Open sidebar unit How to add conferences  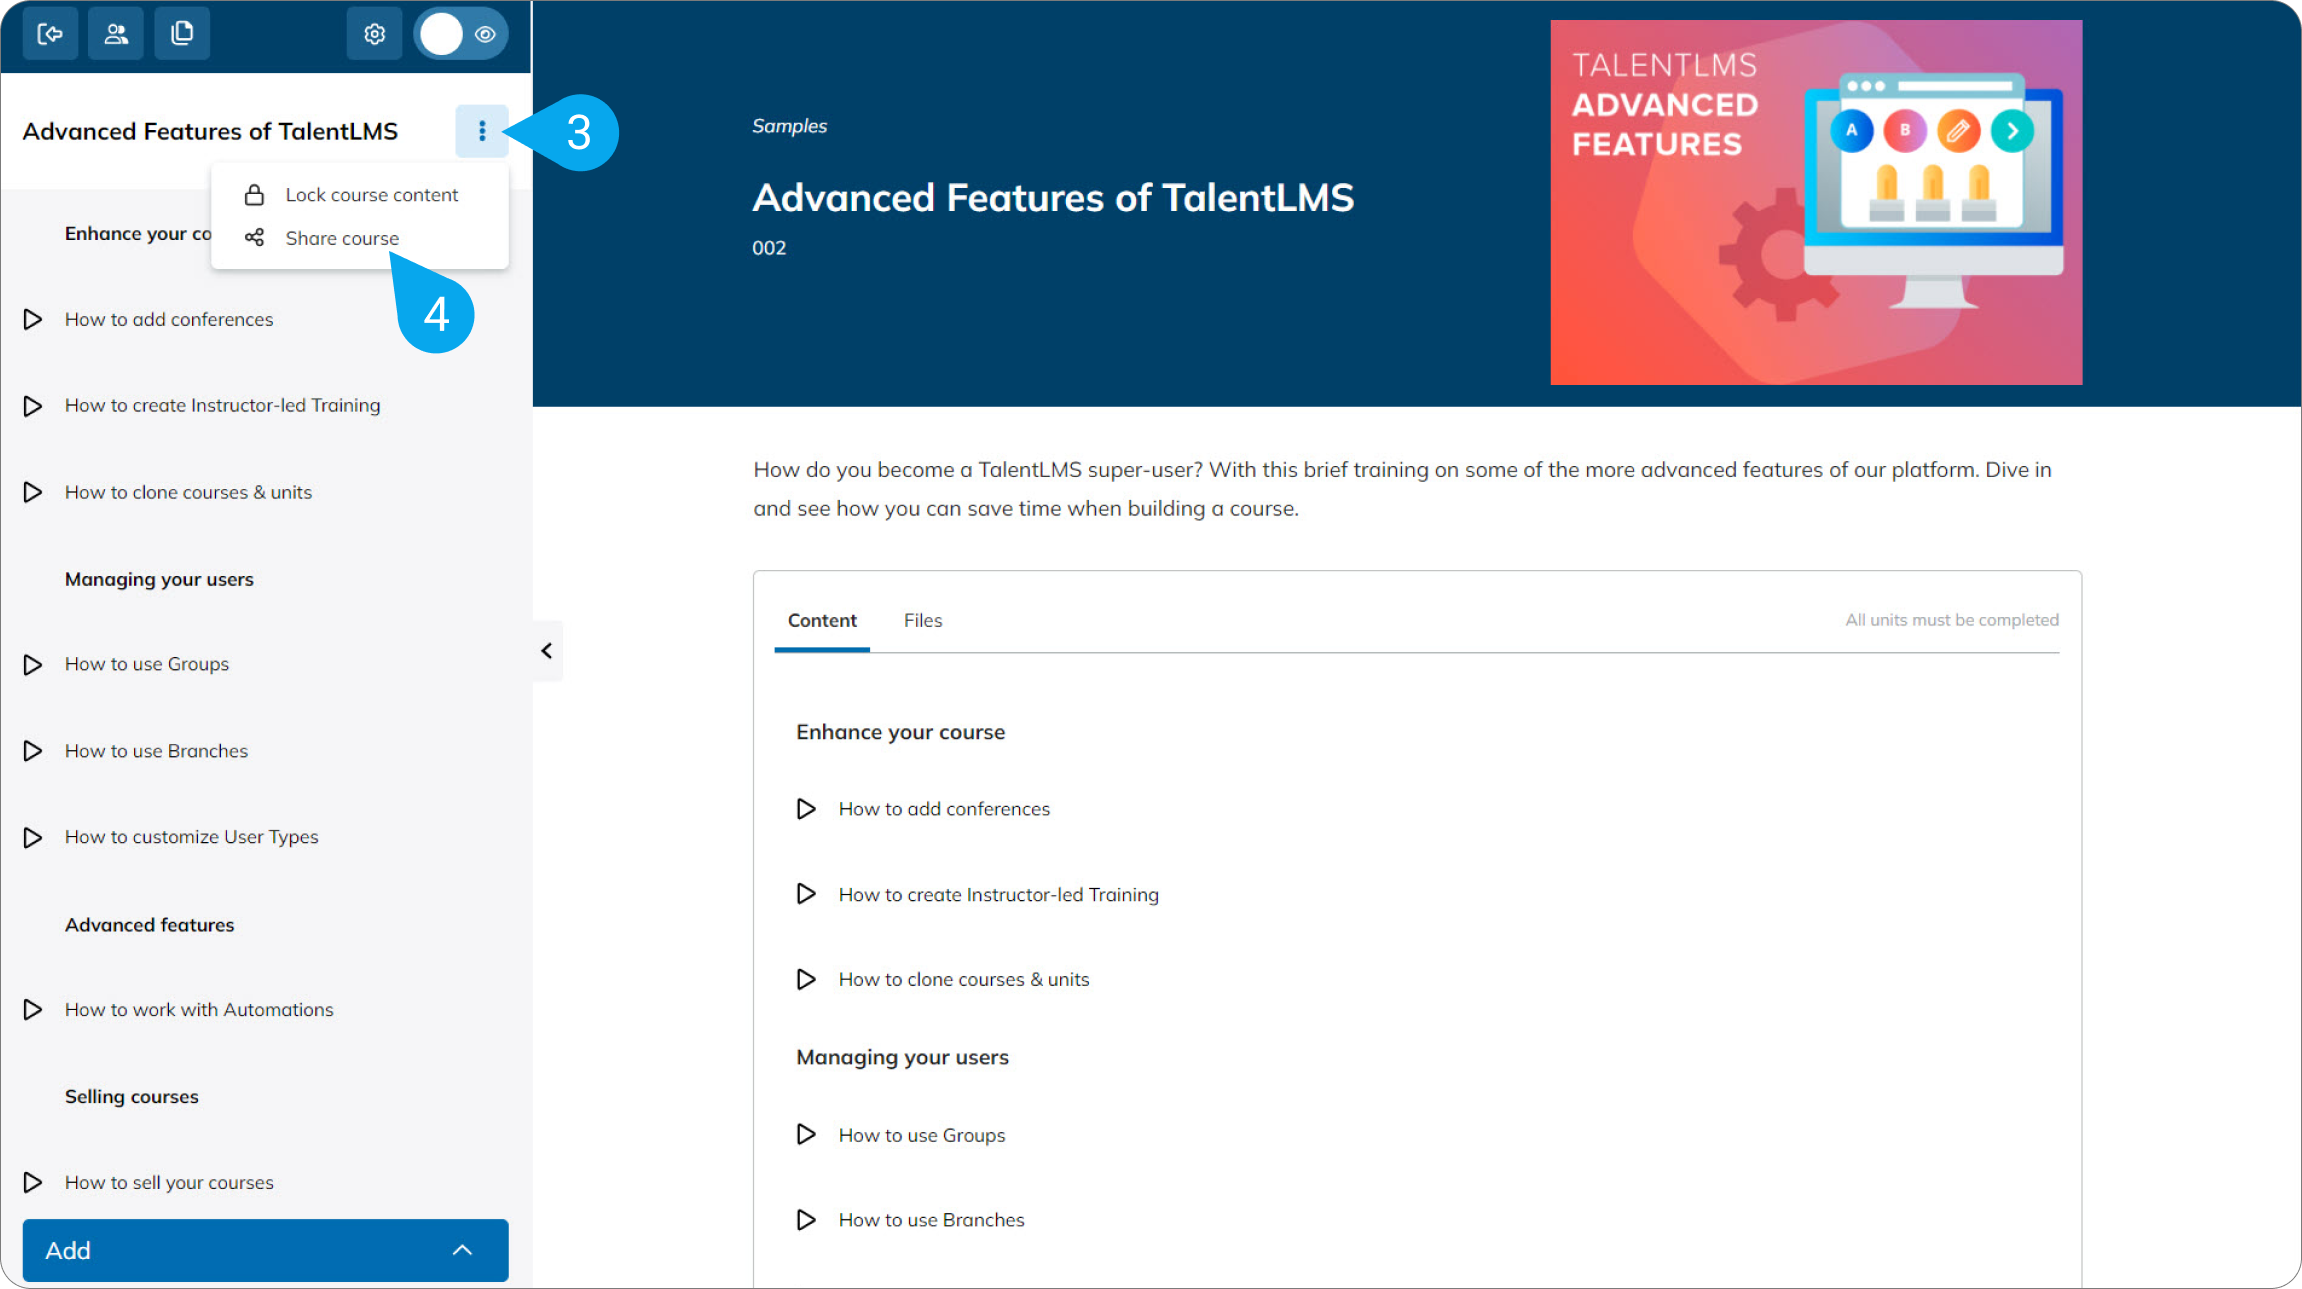(169, 319)
